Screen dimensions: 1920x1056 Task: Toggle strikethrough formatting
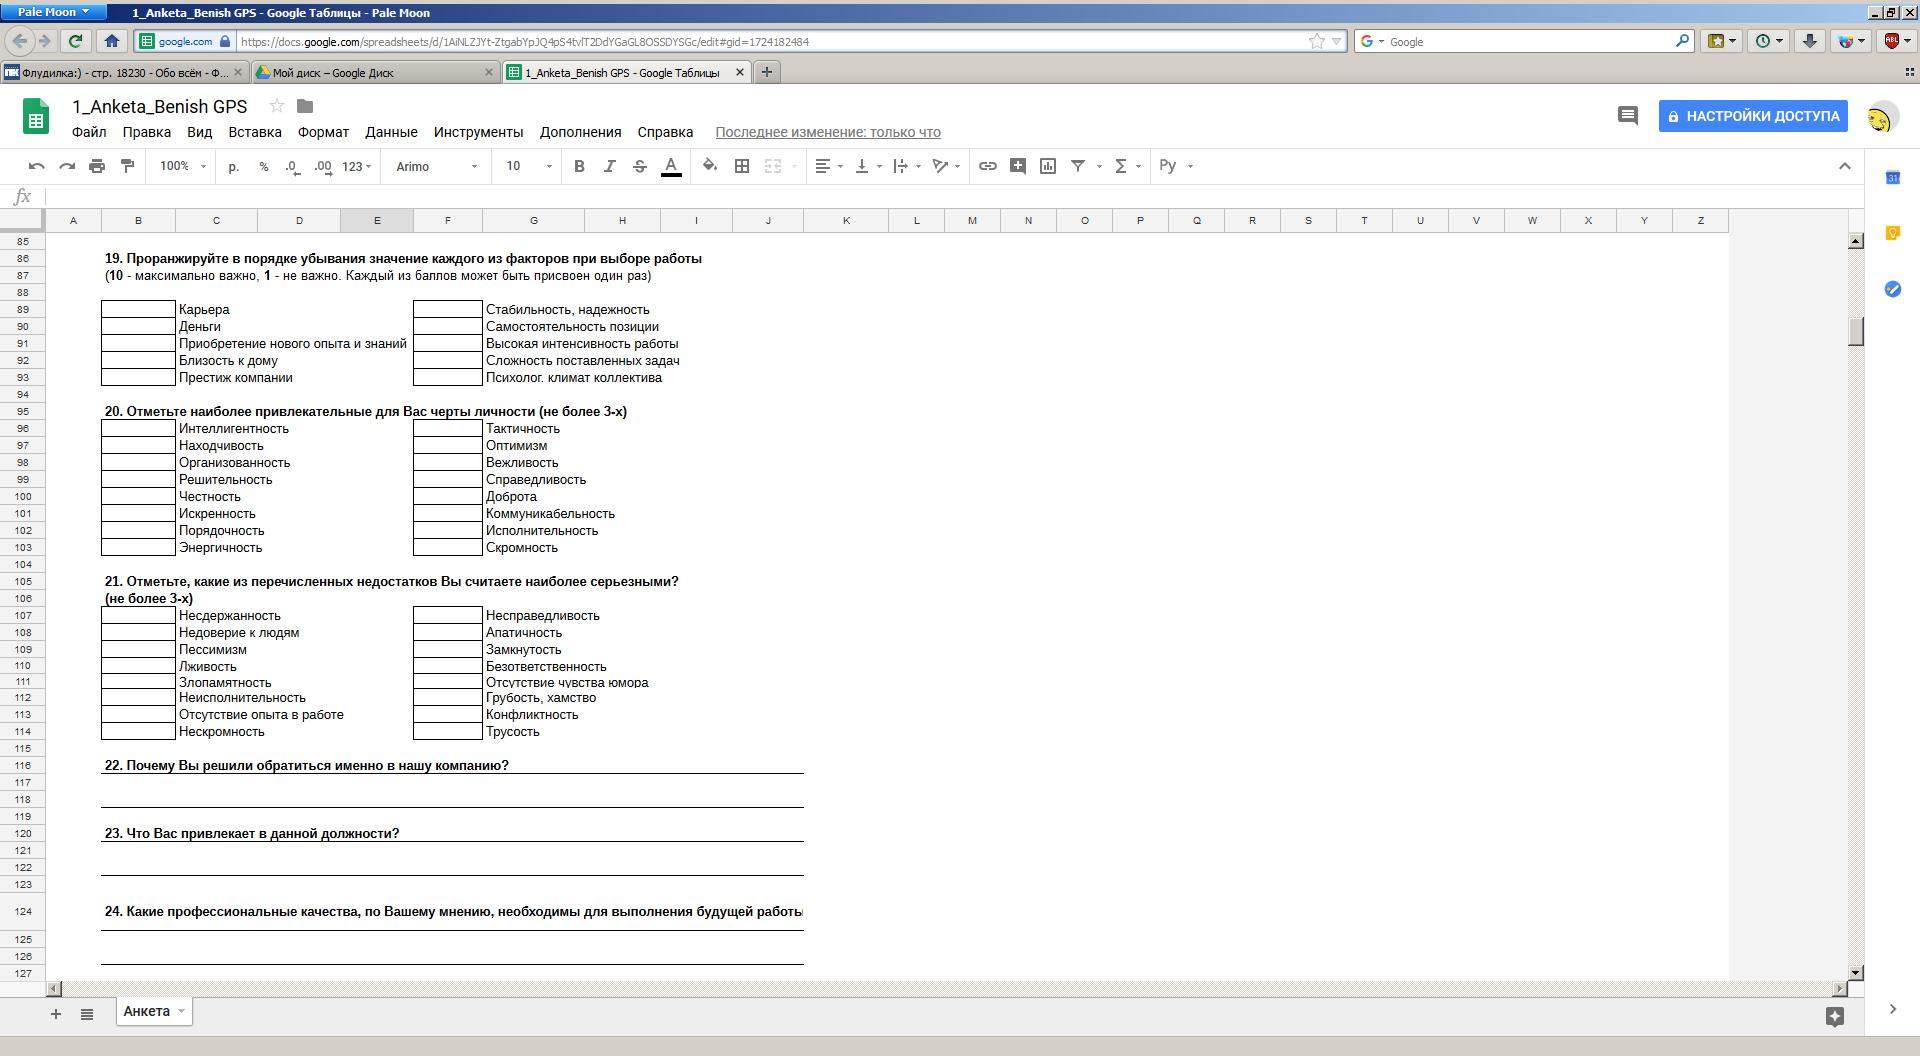coord(640,166)
